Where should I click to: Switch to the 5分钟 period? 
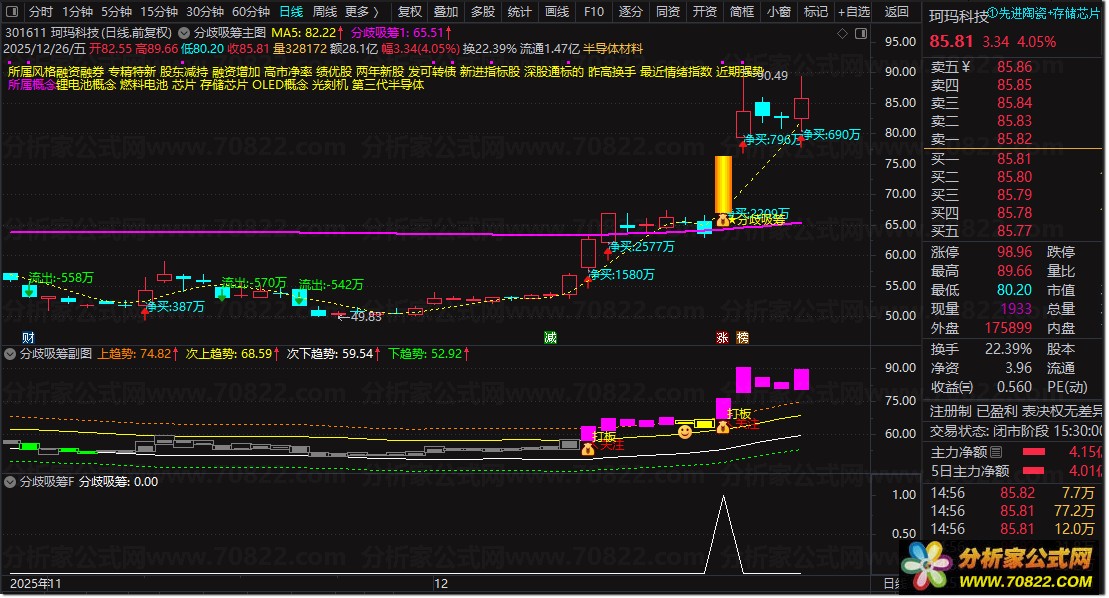click(x=116, y=11)
